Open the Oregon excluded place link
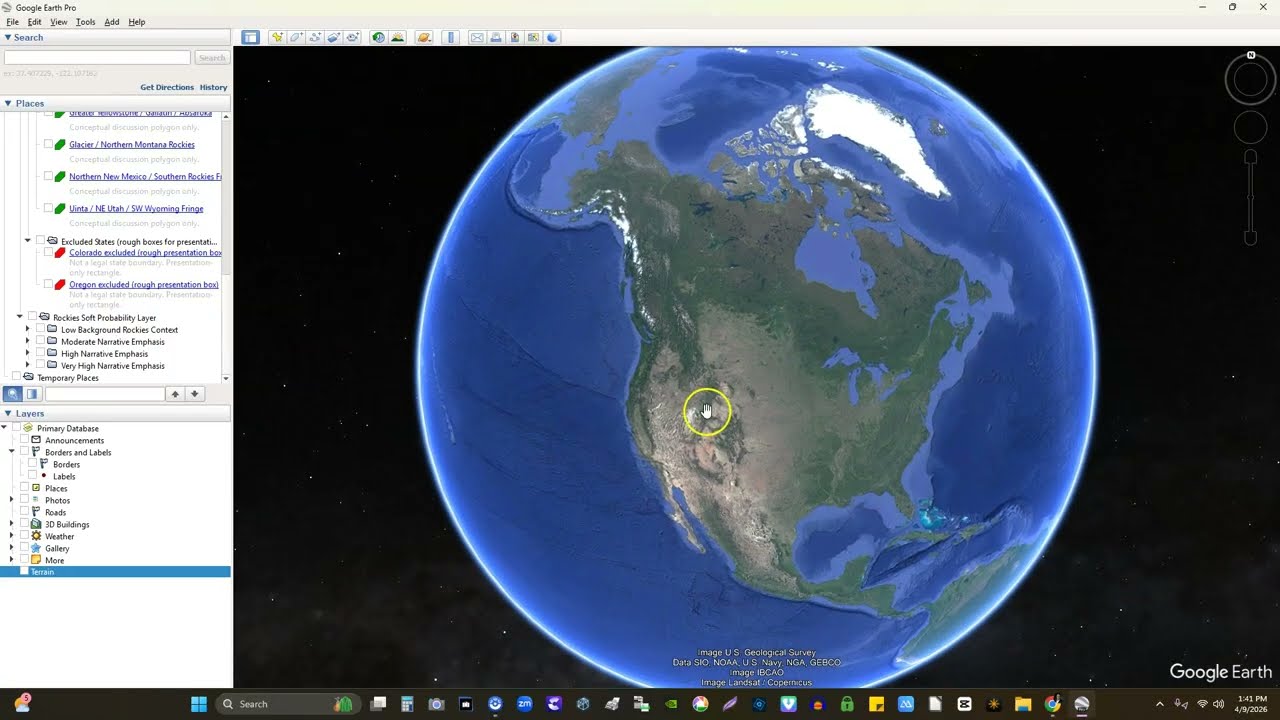Image resolution: width=1280 pixels, height=720 pixels. [x=143, y=285]
